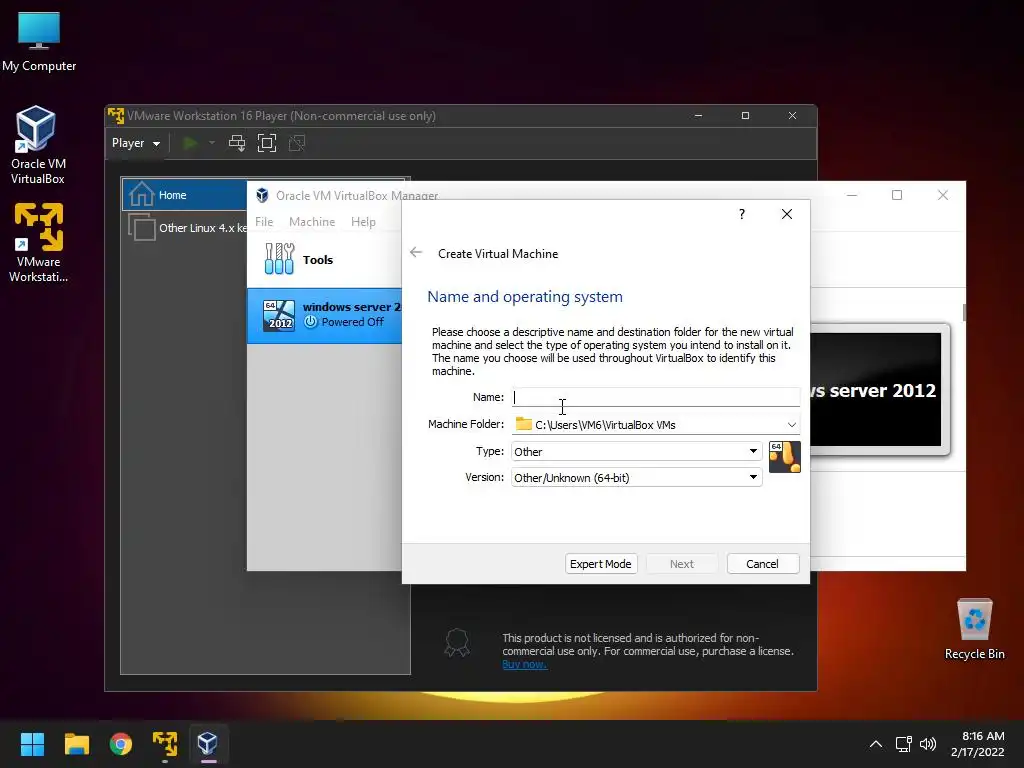The image size is (1024, 768).
Task: Click the back arrow in Create Virtual Machine
Action: coord(416,253)
